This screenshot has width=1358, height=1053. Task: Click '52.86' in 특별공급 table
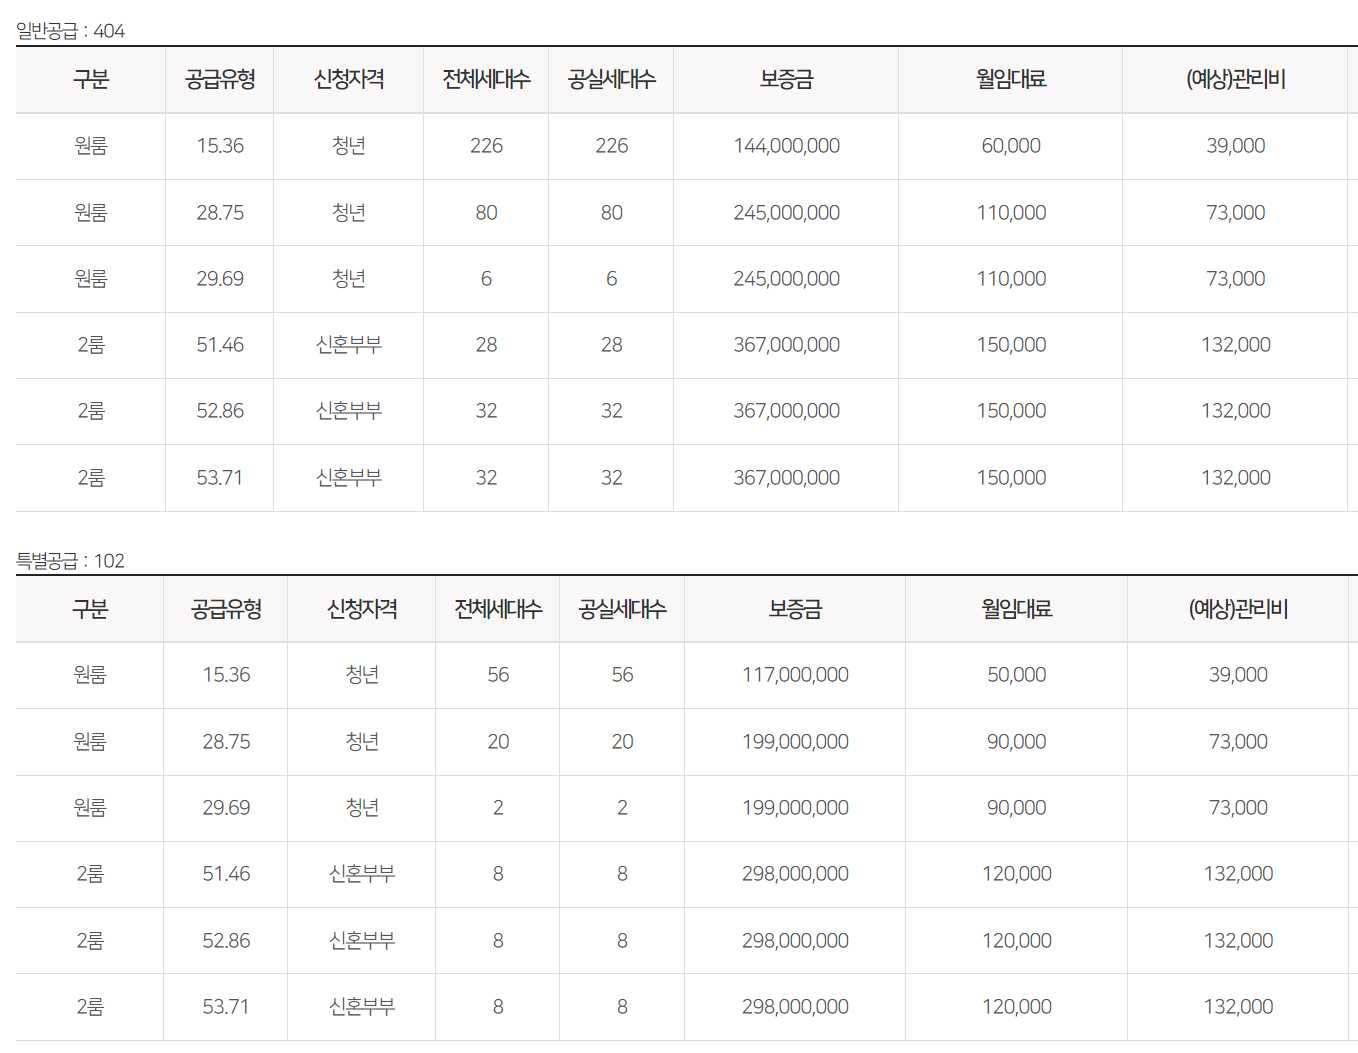(226, 941)
